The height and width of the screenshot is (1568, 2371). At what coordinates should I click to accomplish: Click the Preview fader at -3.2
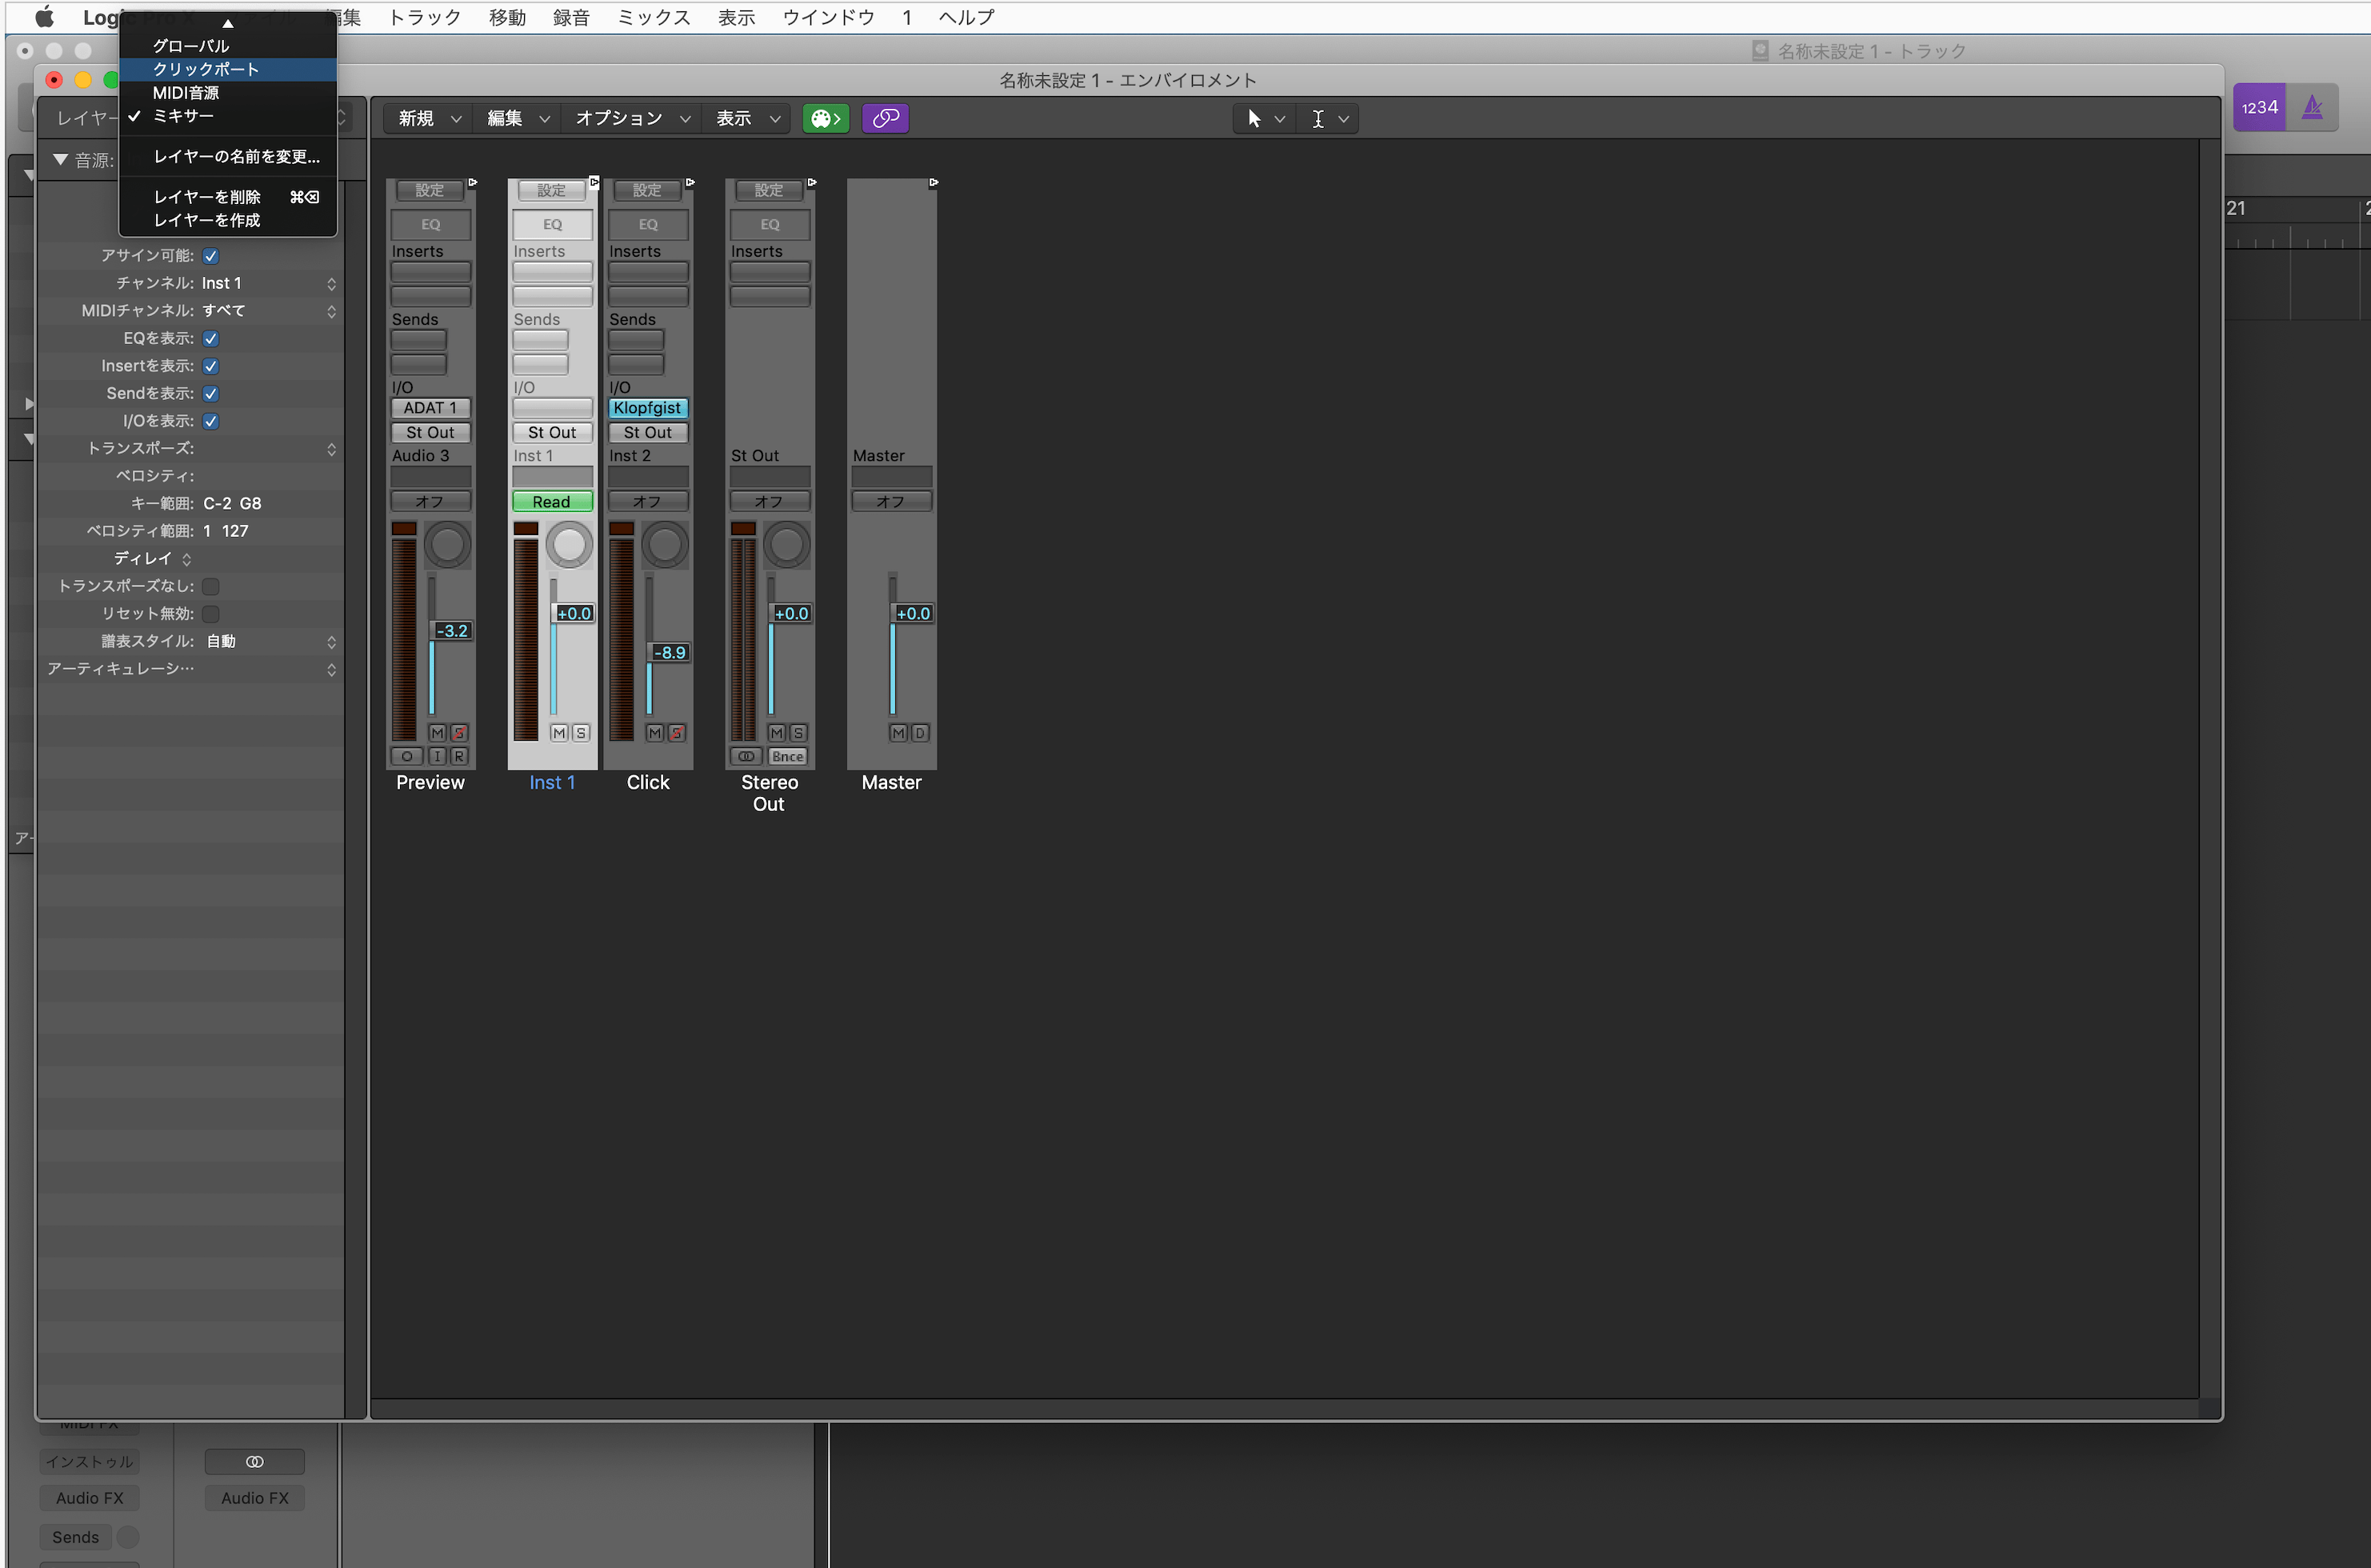click(x=452, y=631)
